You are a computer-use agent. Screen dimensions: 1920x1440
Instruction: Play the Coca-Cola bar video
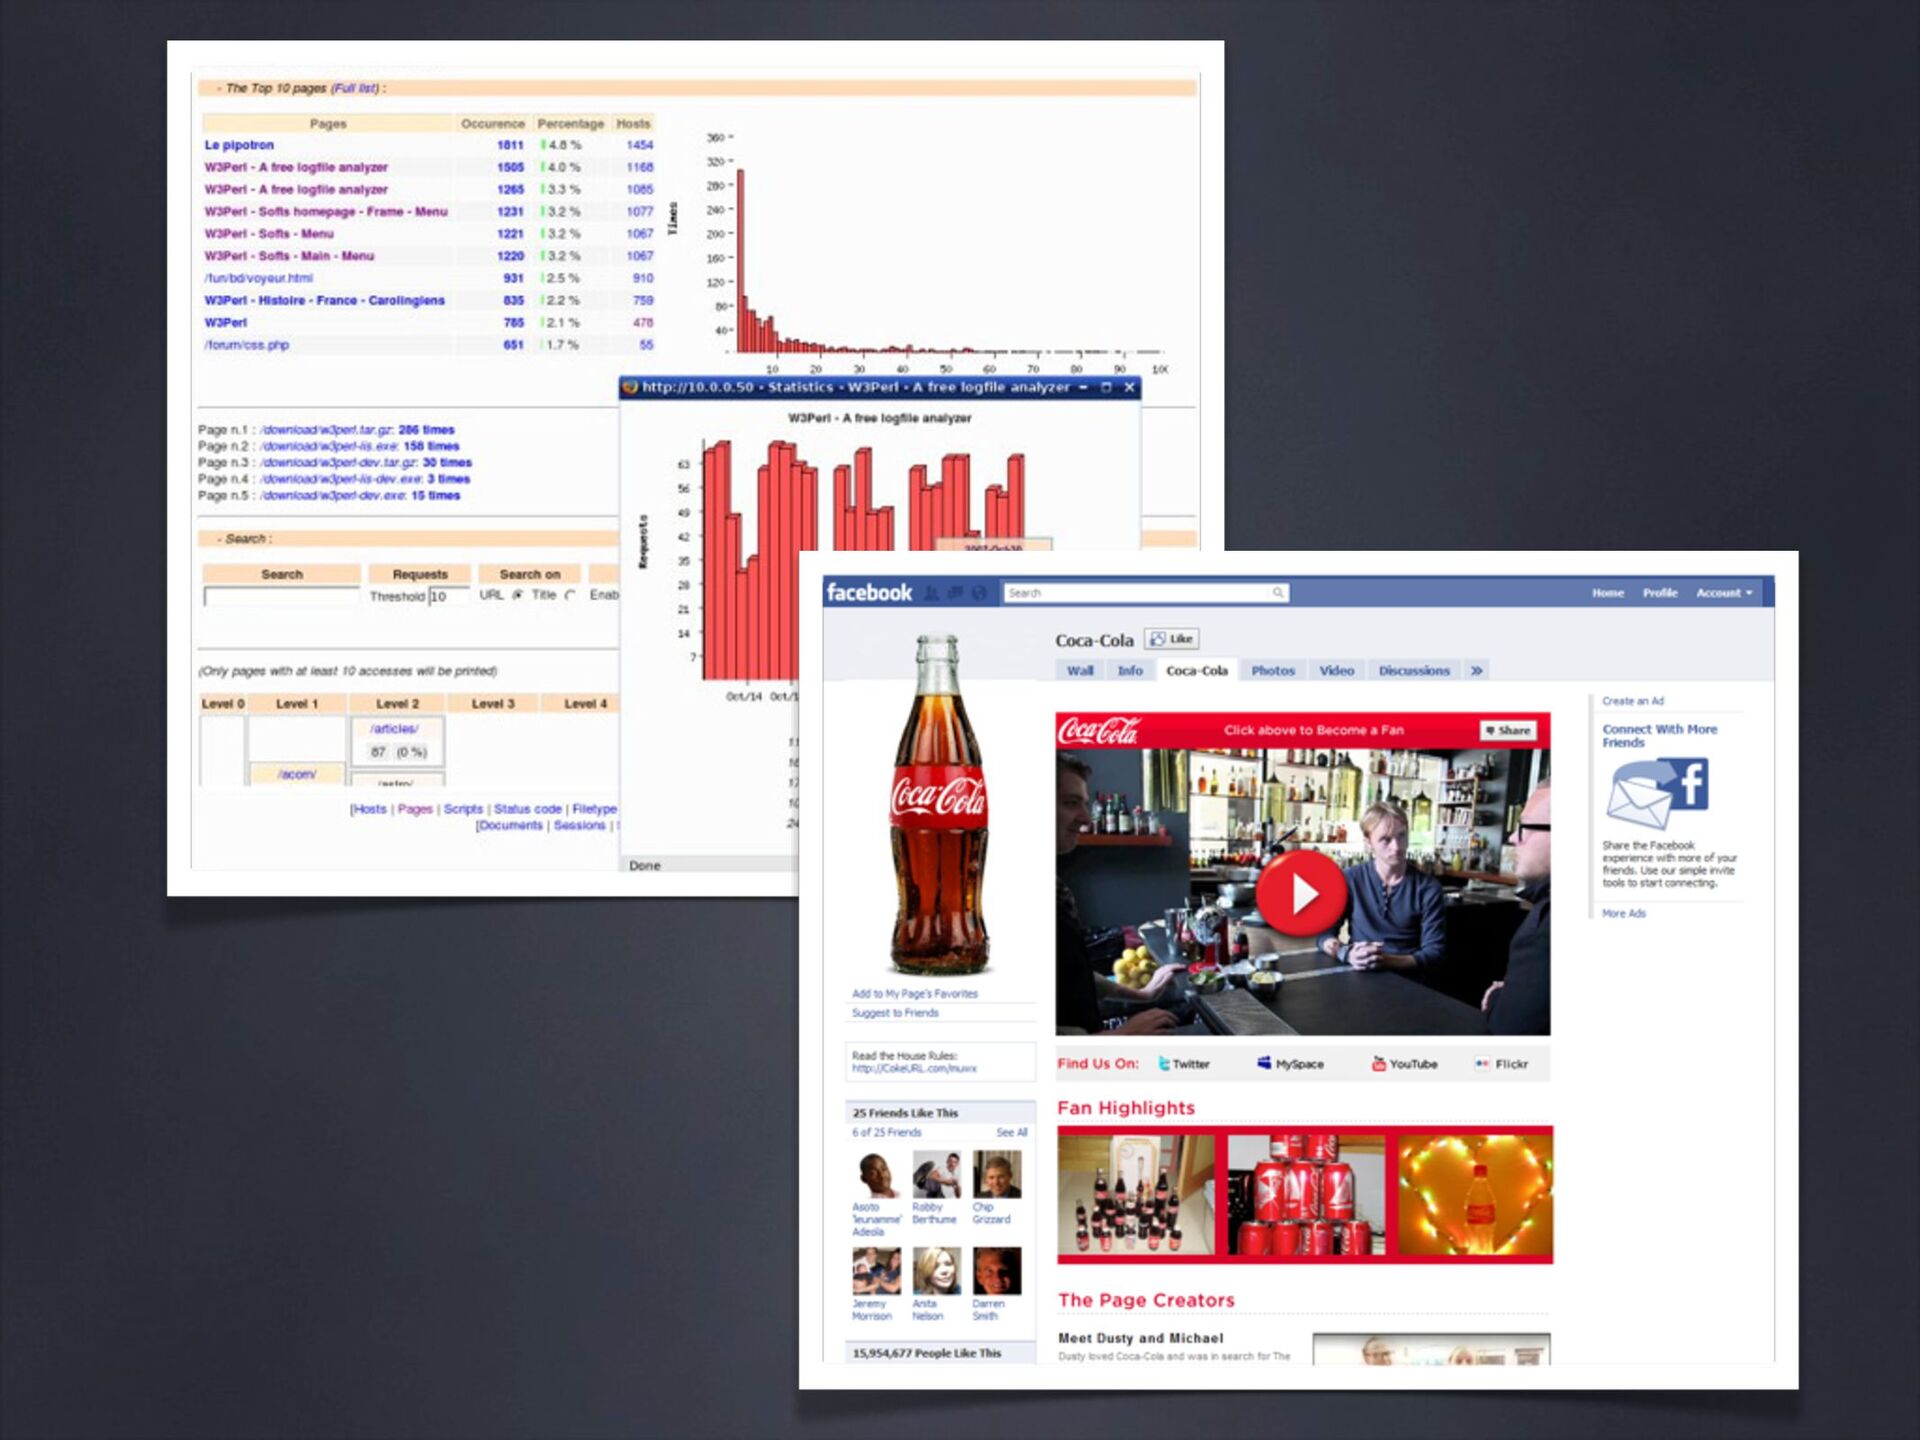(x=1301, y=893)
